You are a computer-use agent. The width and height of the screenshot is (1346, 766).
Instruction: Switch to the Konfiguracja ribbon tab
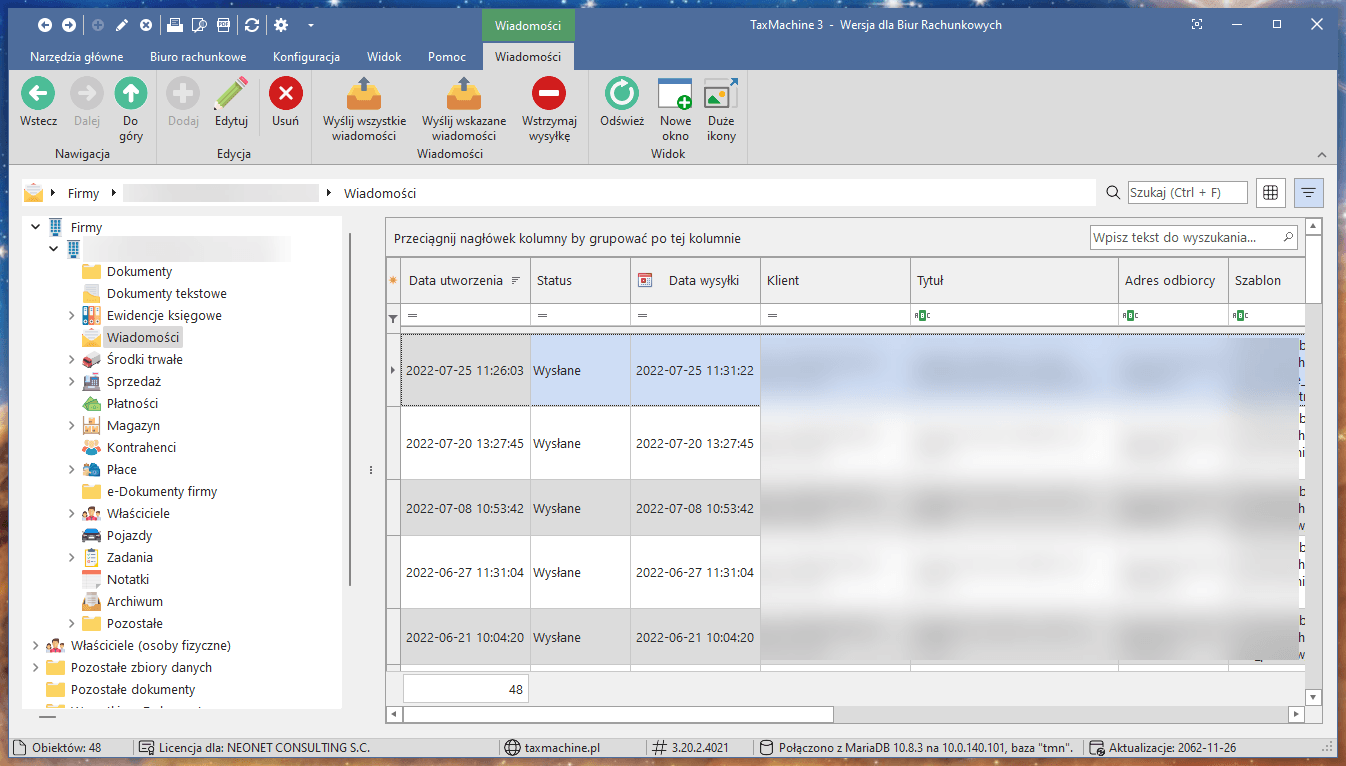306,57
